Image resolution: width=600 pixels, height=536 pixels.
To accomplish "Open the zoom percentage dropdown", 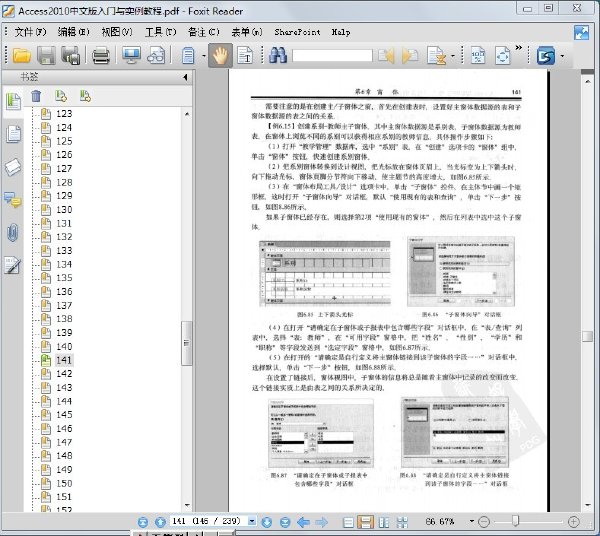I will point(472,521).
